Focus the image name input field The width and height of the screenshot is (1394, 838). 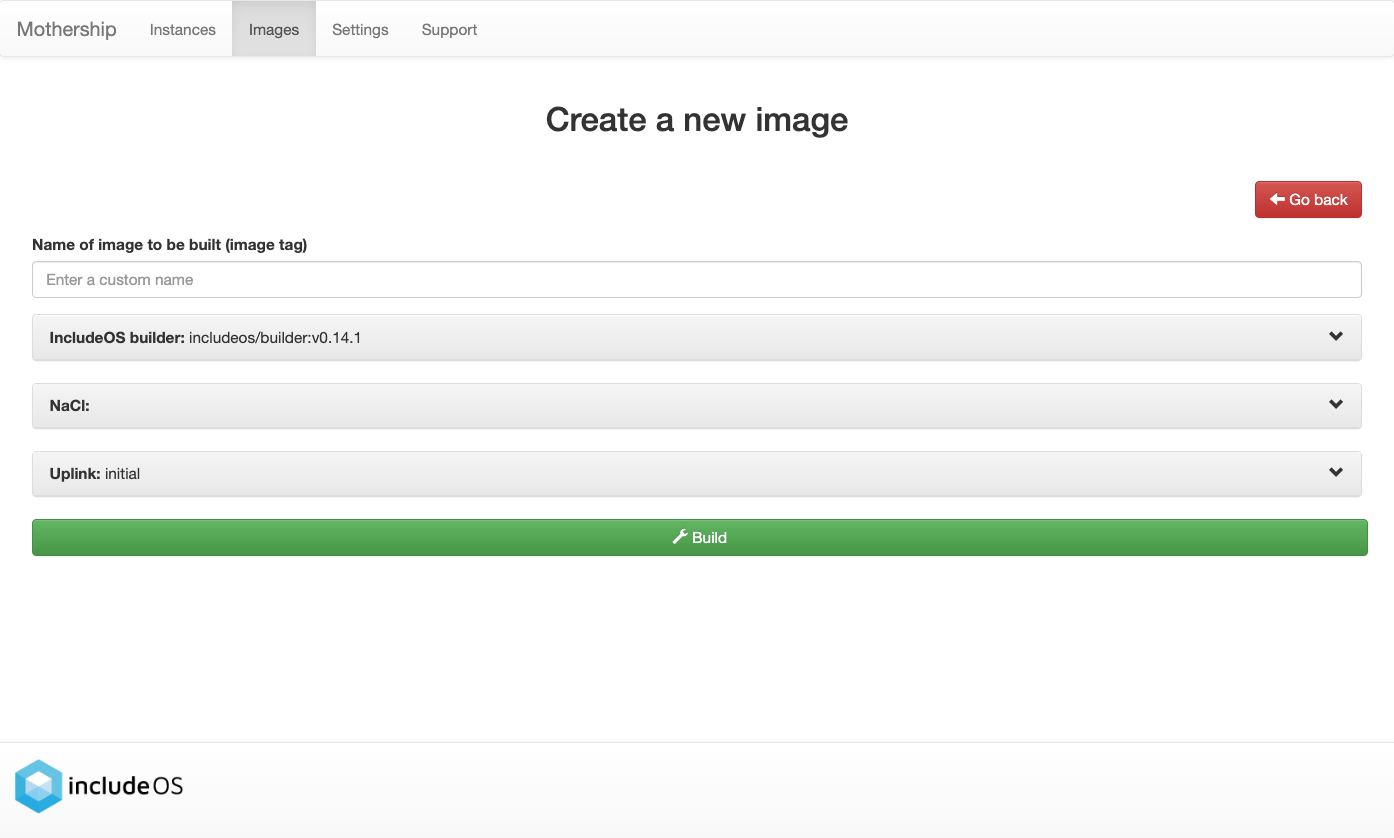click(697, 279)
